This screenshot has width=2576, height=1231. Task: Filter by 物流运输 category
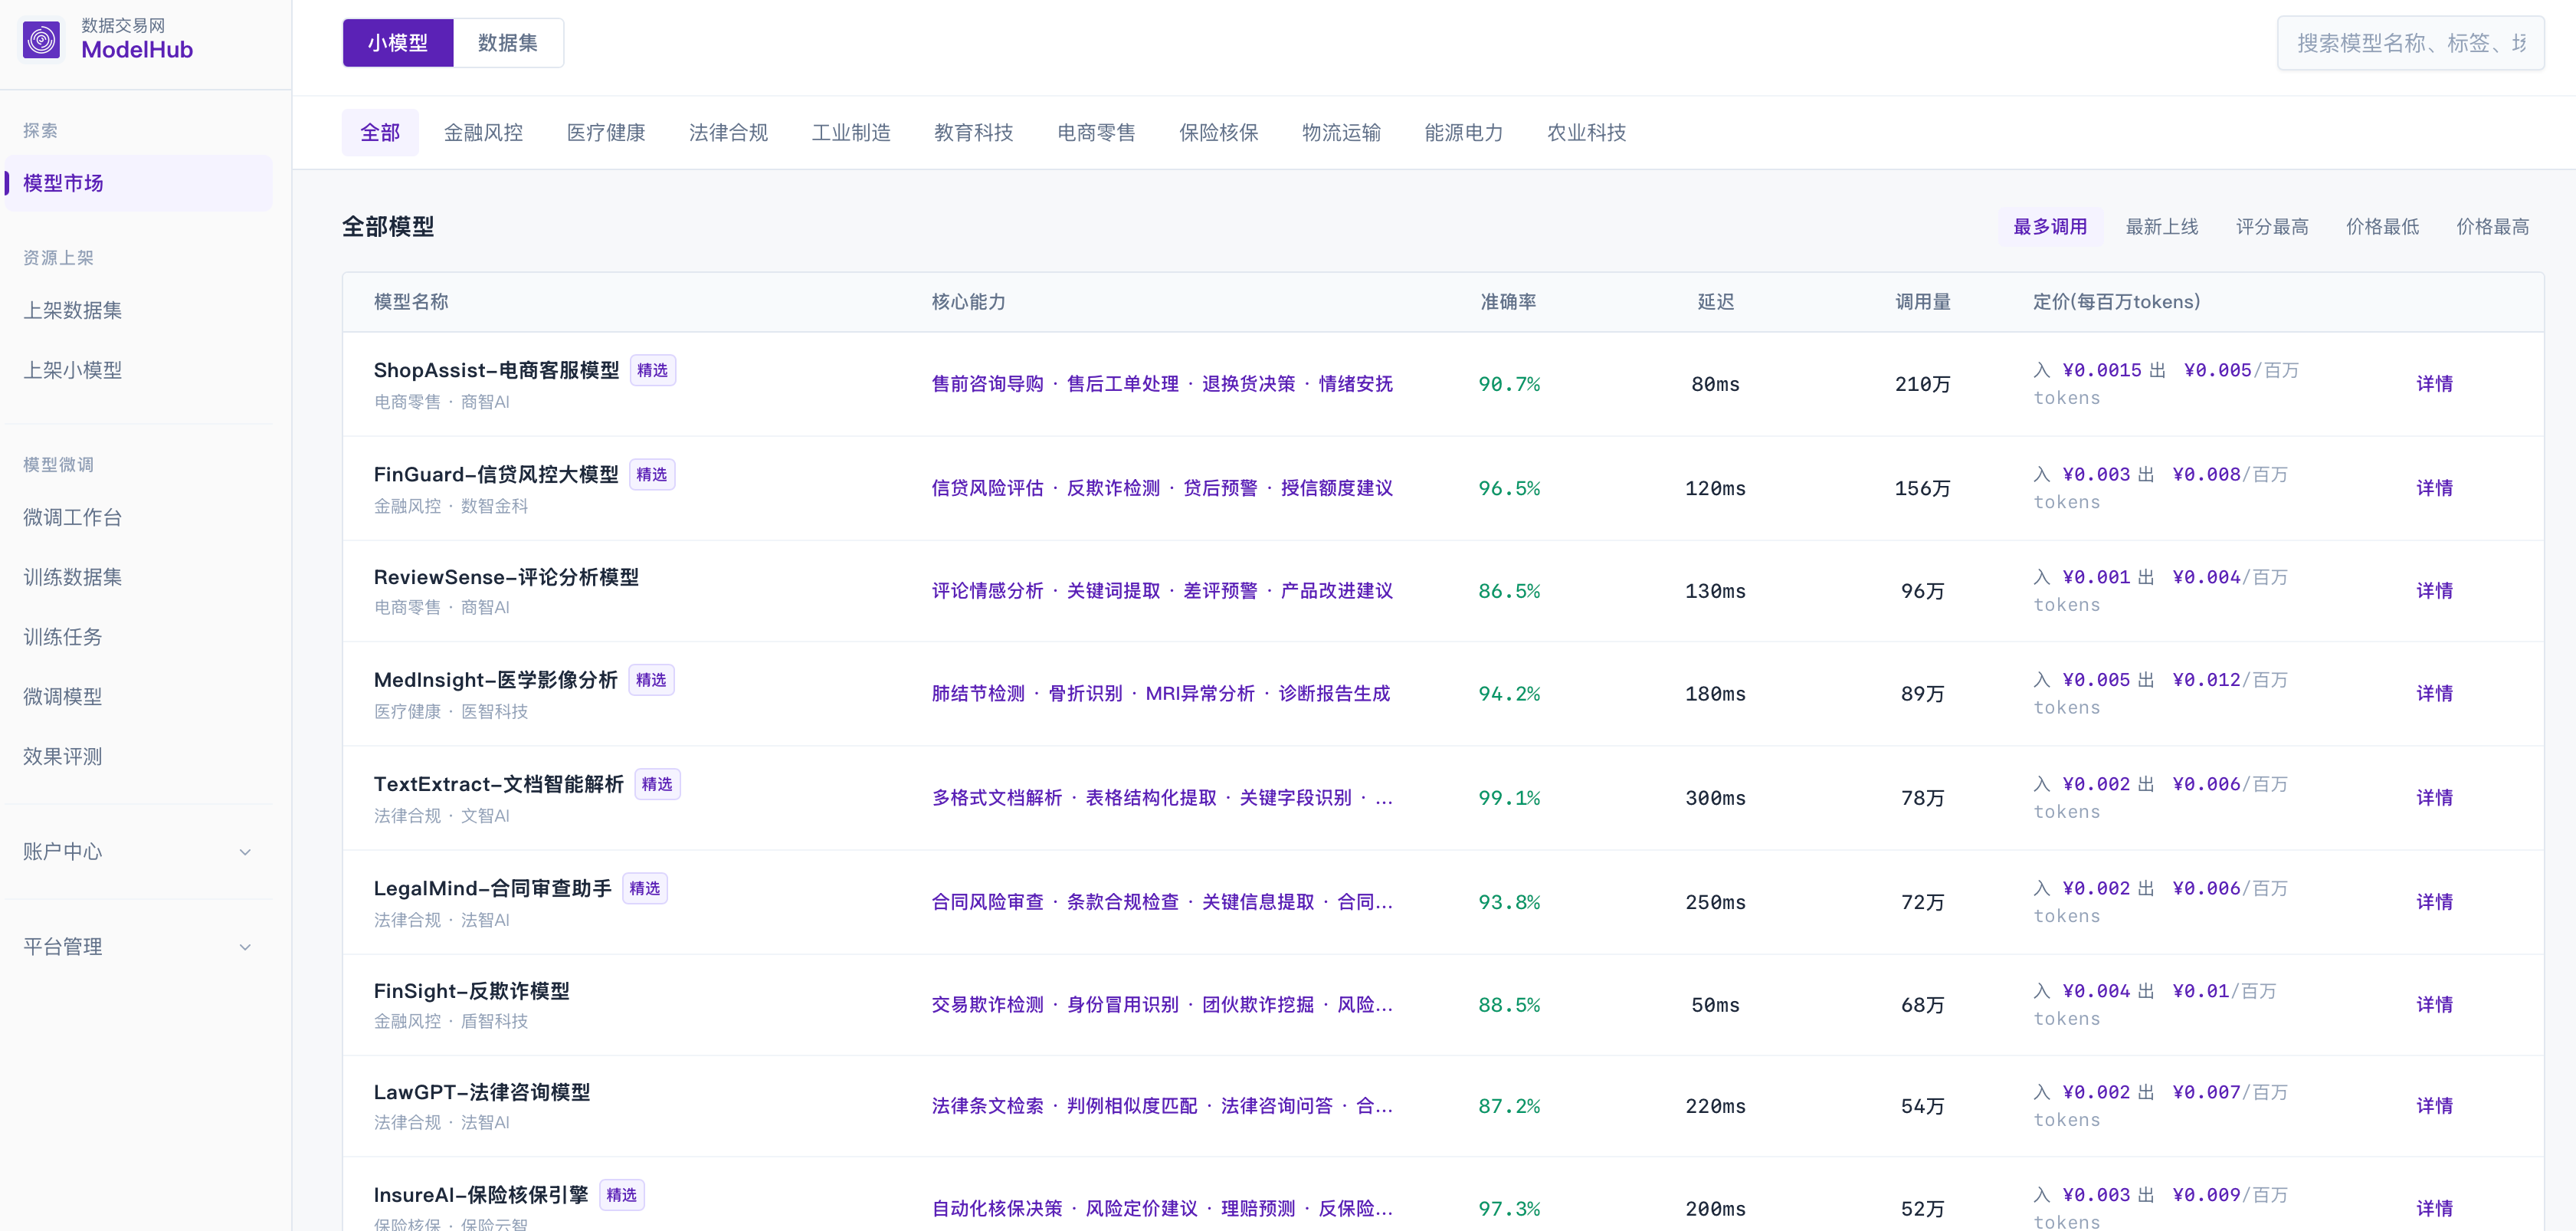pos(1341,133)
